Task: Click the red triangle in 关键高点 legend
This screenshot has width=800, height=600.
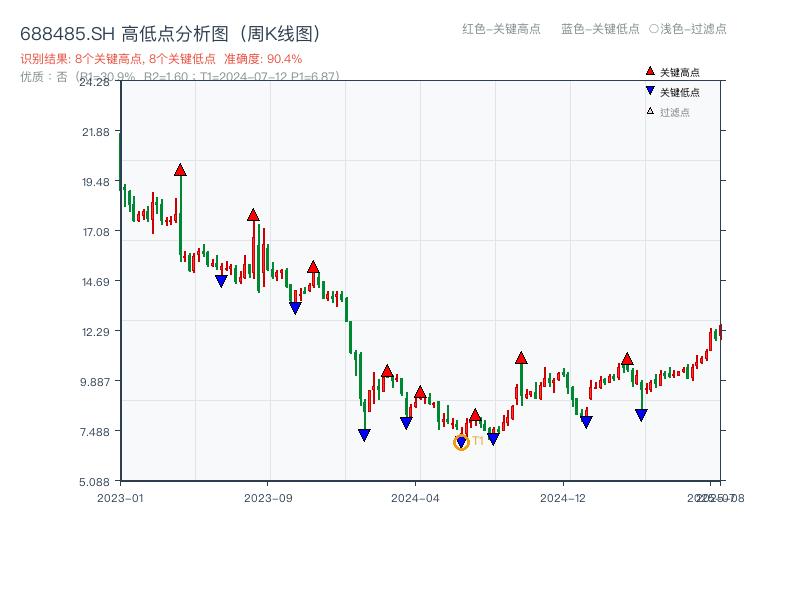Action: [x=650, y=71]
